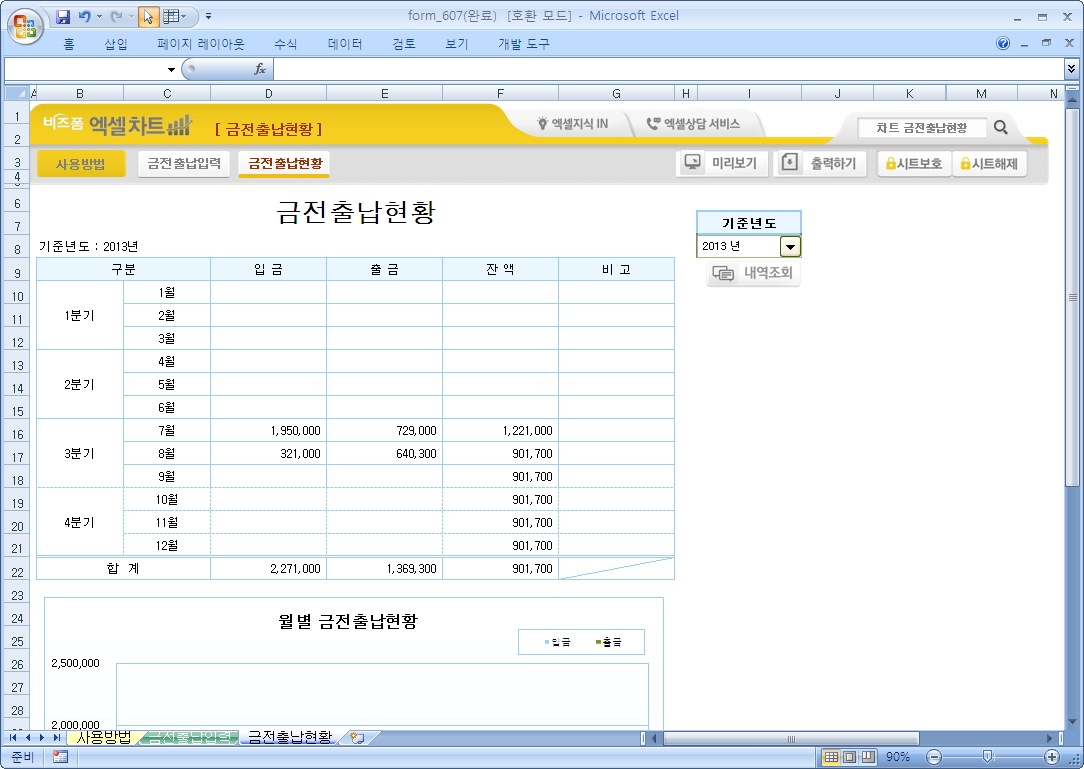This screenshot has width=1084, height=769.
Task: Click the Undo arrow icon
Action: click(x=84, y=17)
